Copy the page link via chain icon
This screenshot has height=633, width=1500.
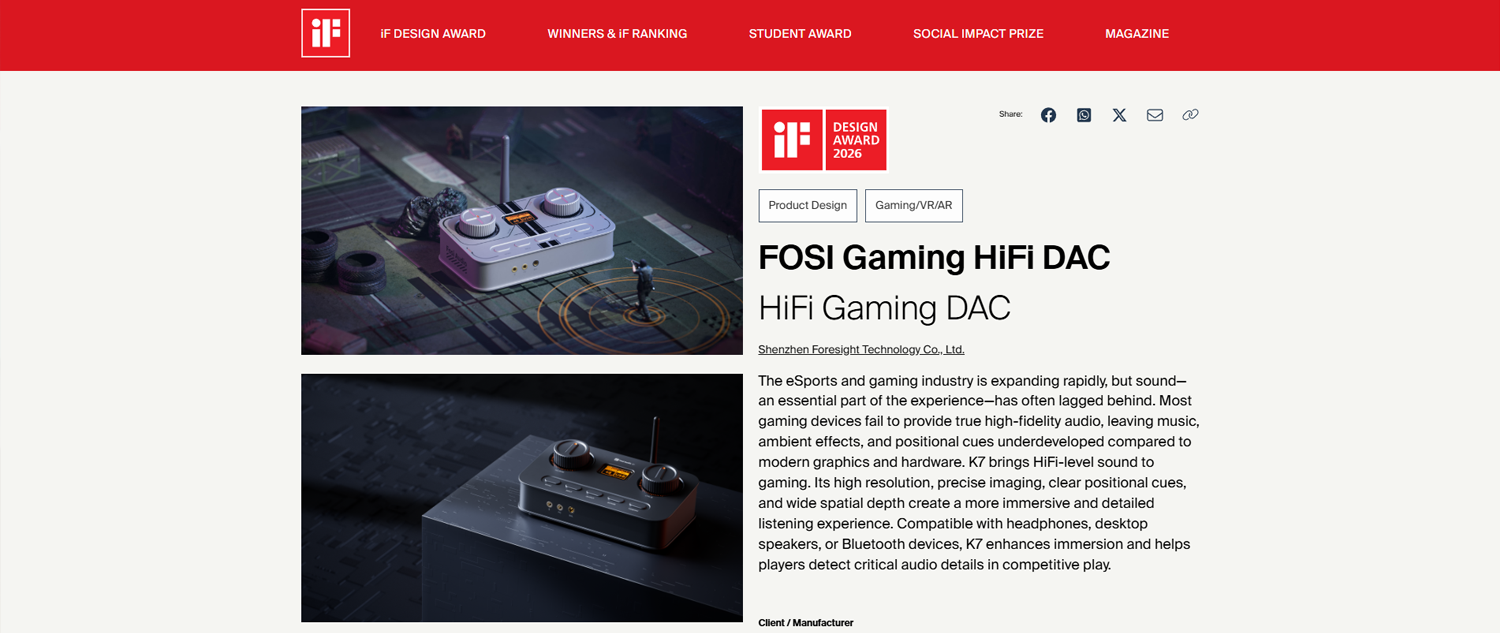click(1190, 115)
